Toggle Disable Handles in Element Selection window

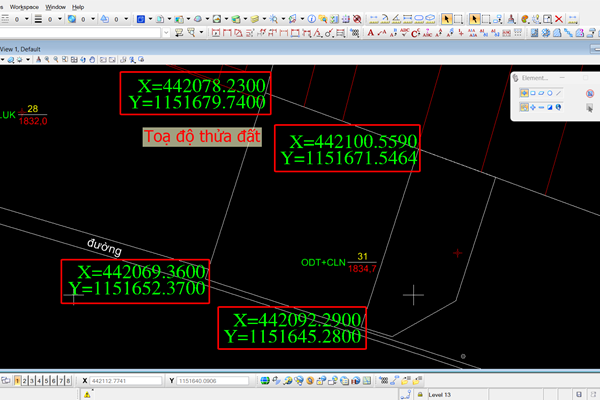point(590,93)
